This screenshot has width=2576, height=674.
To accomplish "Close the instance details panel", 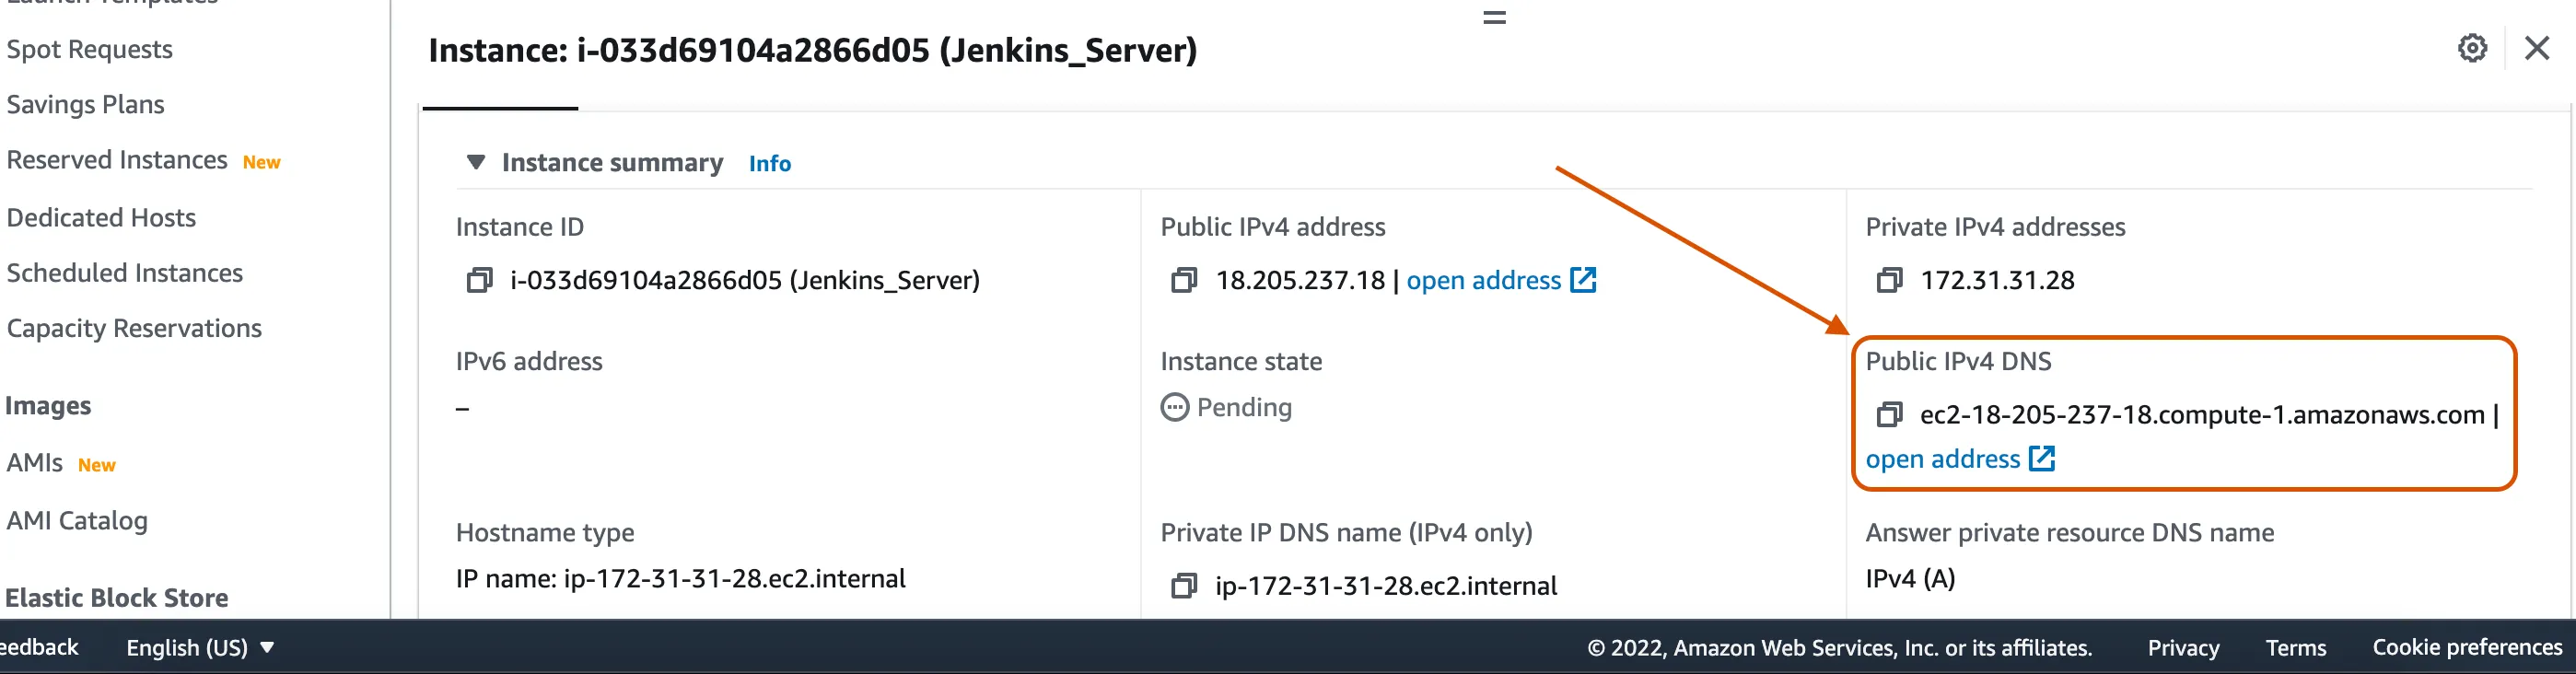I will coord(2537,48).
